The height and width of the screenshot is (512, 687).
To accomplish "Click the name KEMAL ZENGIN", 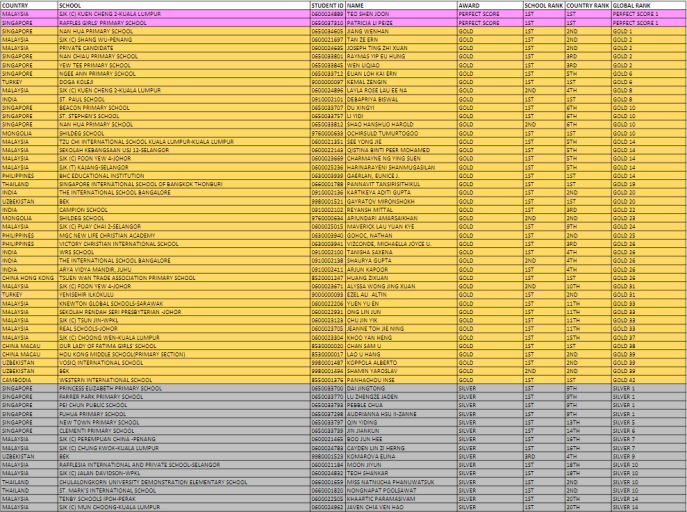I will point(401,82).
